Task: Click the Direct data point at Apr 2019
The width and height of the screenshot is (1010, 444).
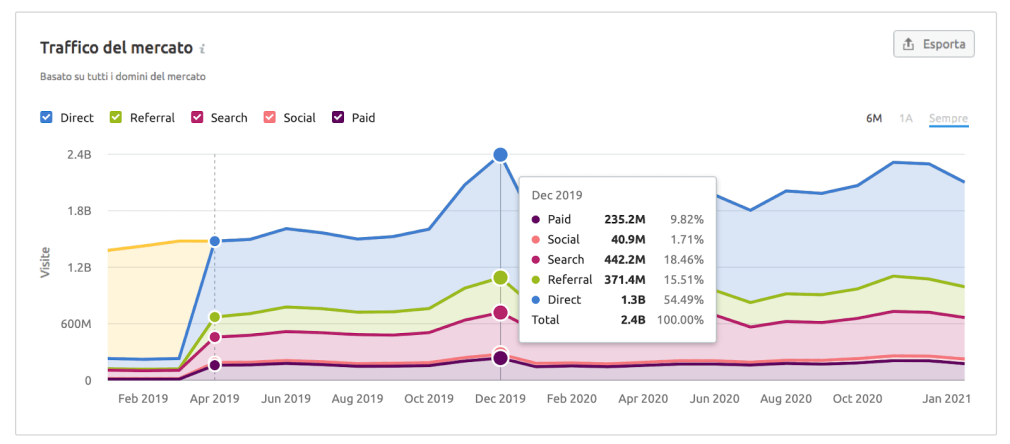Action: coord(215,241)
